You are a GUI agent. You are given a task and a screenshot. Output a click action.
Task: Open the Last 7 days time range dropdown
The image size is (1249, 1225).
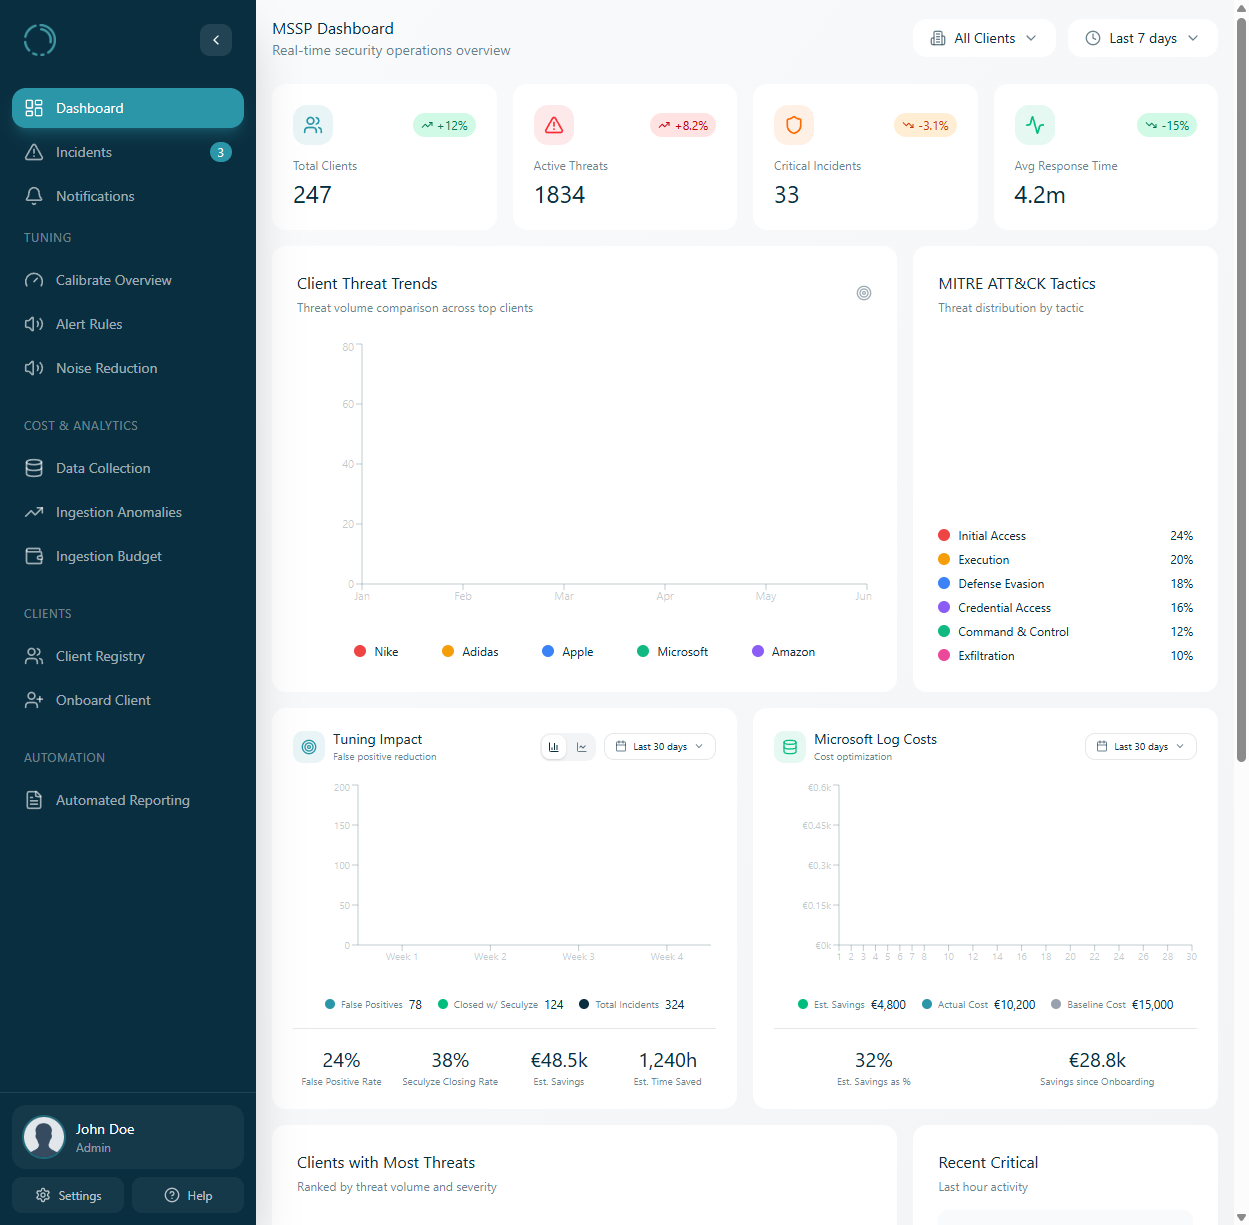pos(1142,38)
